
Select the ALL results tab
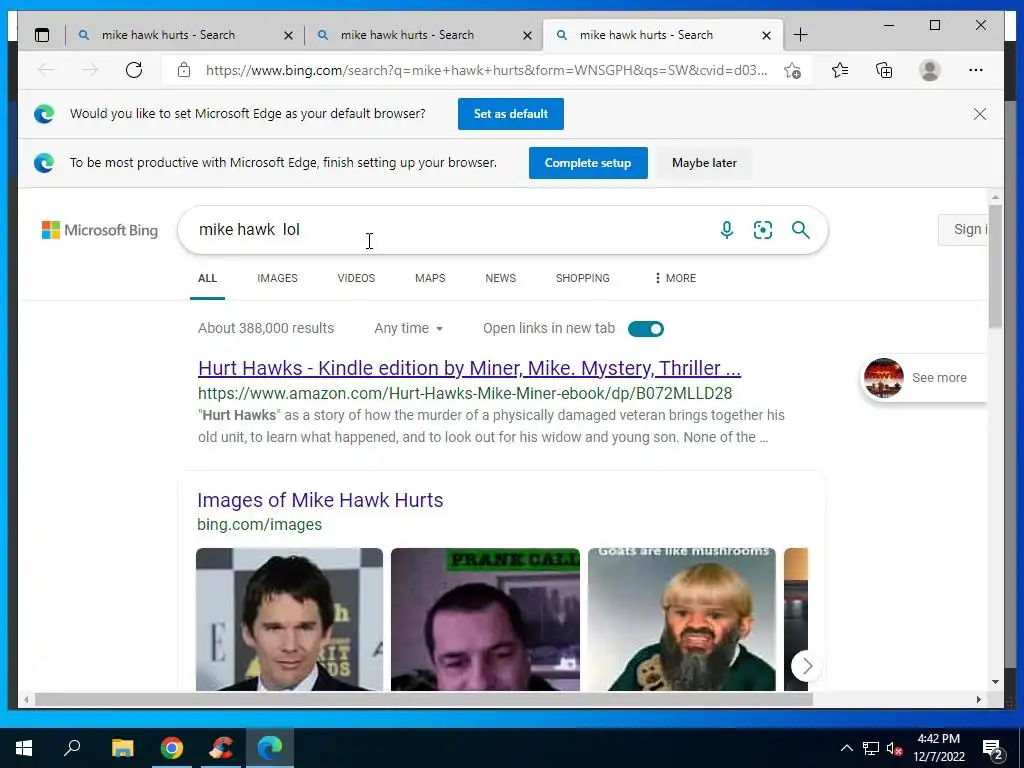click(x=208, y=278)
